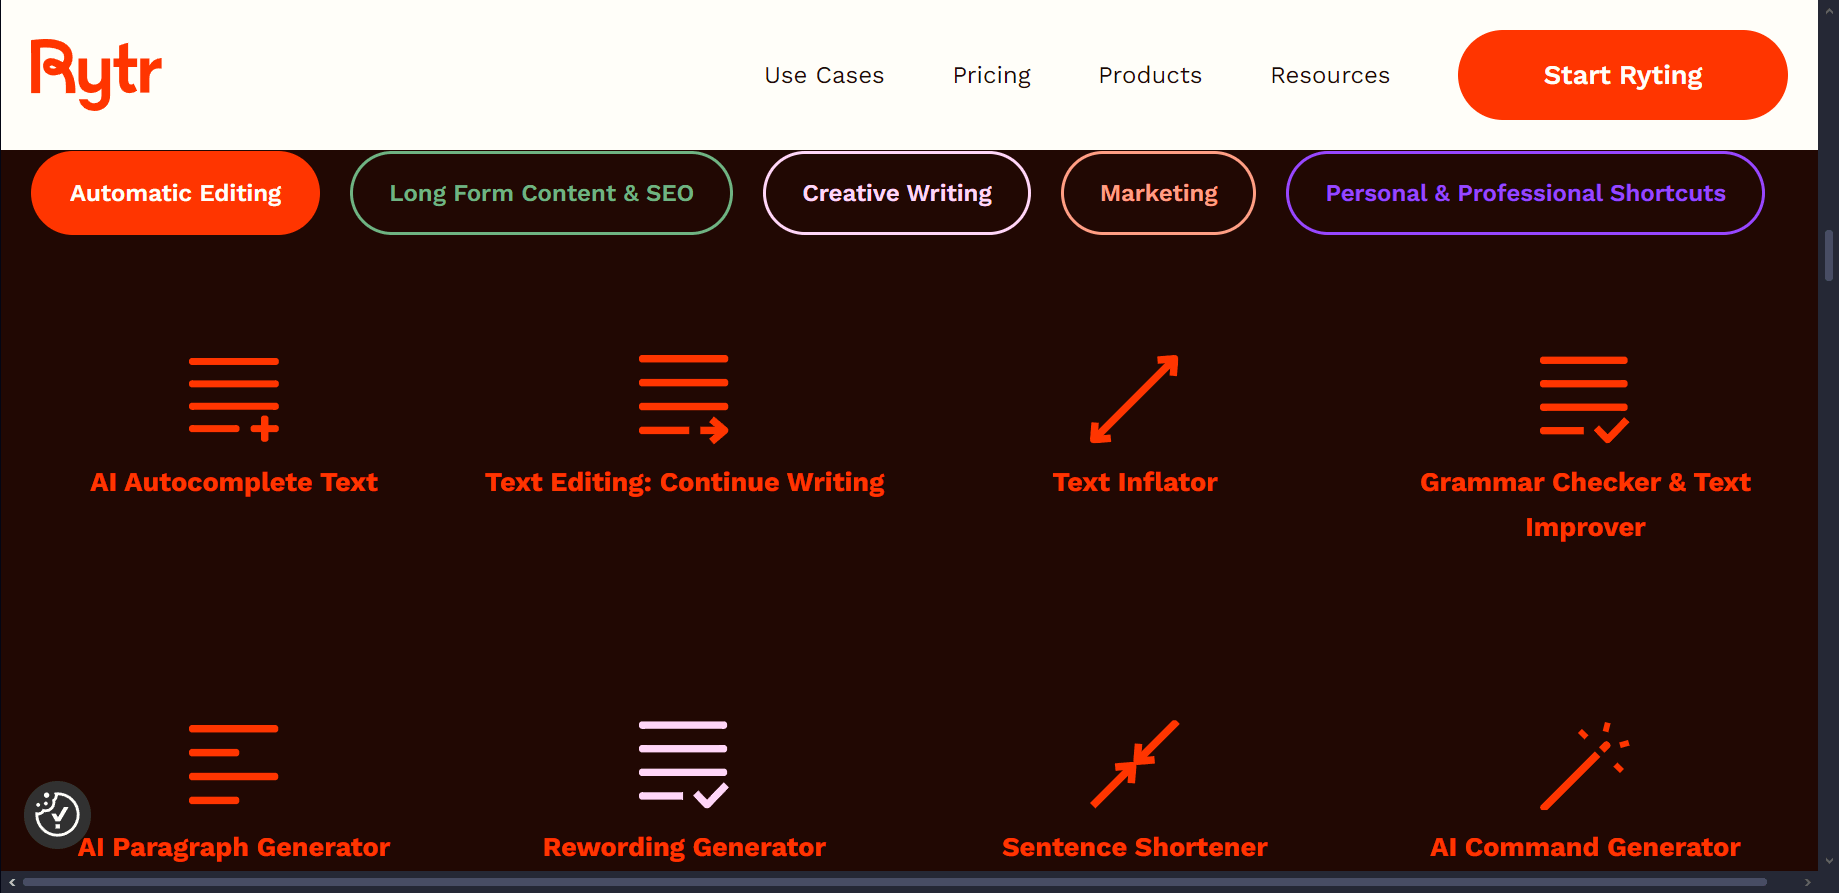Click the Text Inflator diagonal arrows icon
Viewport: 1839px width, 893px height.
pyautogui.click(x=1134, y=399)
